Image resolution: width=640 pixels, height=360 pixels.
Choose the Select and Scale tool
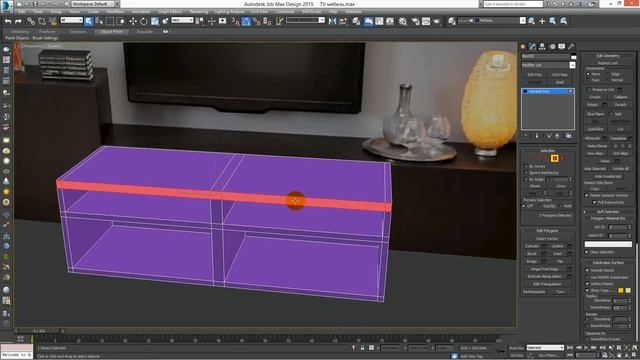(155, 21)
